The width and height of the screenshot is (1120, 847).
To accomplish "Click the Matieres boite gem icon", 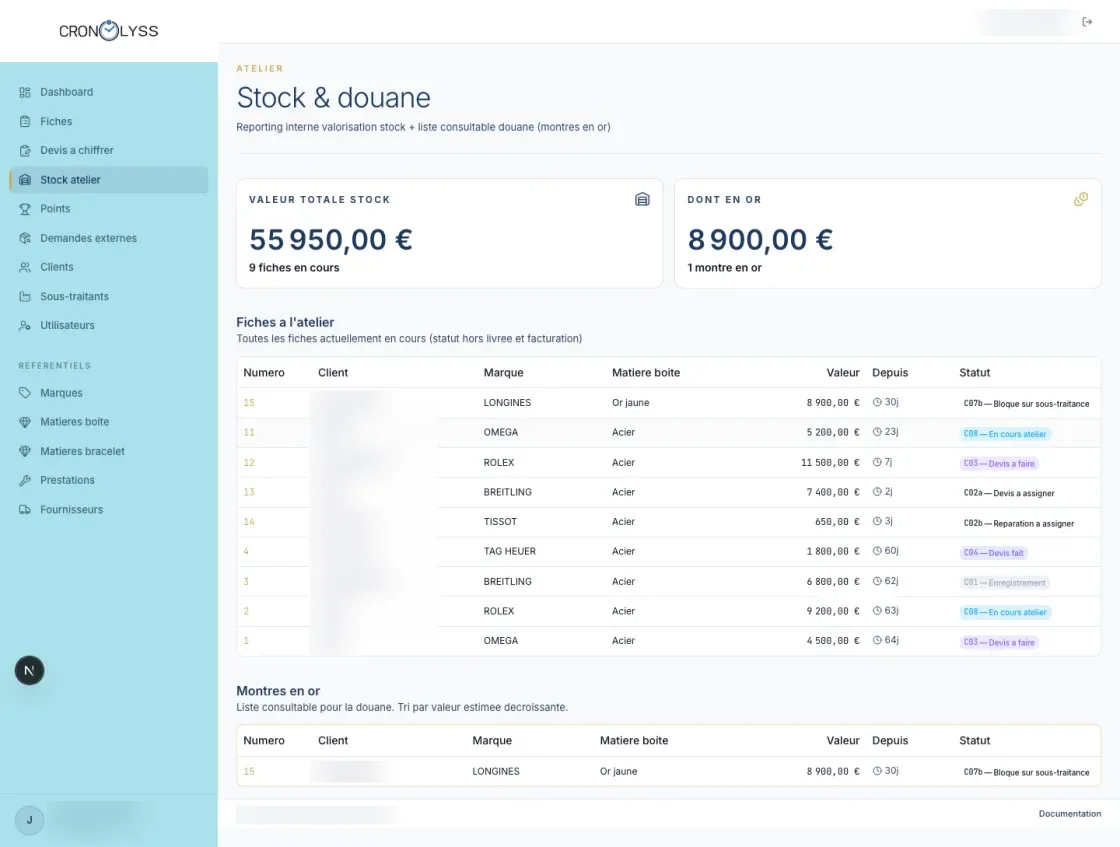I will click(x=25, y=422).
